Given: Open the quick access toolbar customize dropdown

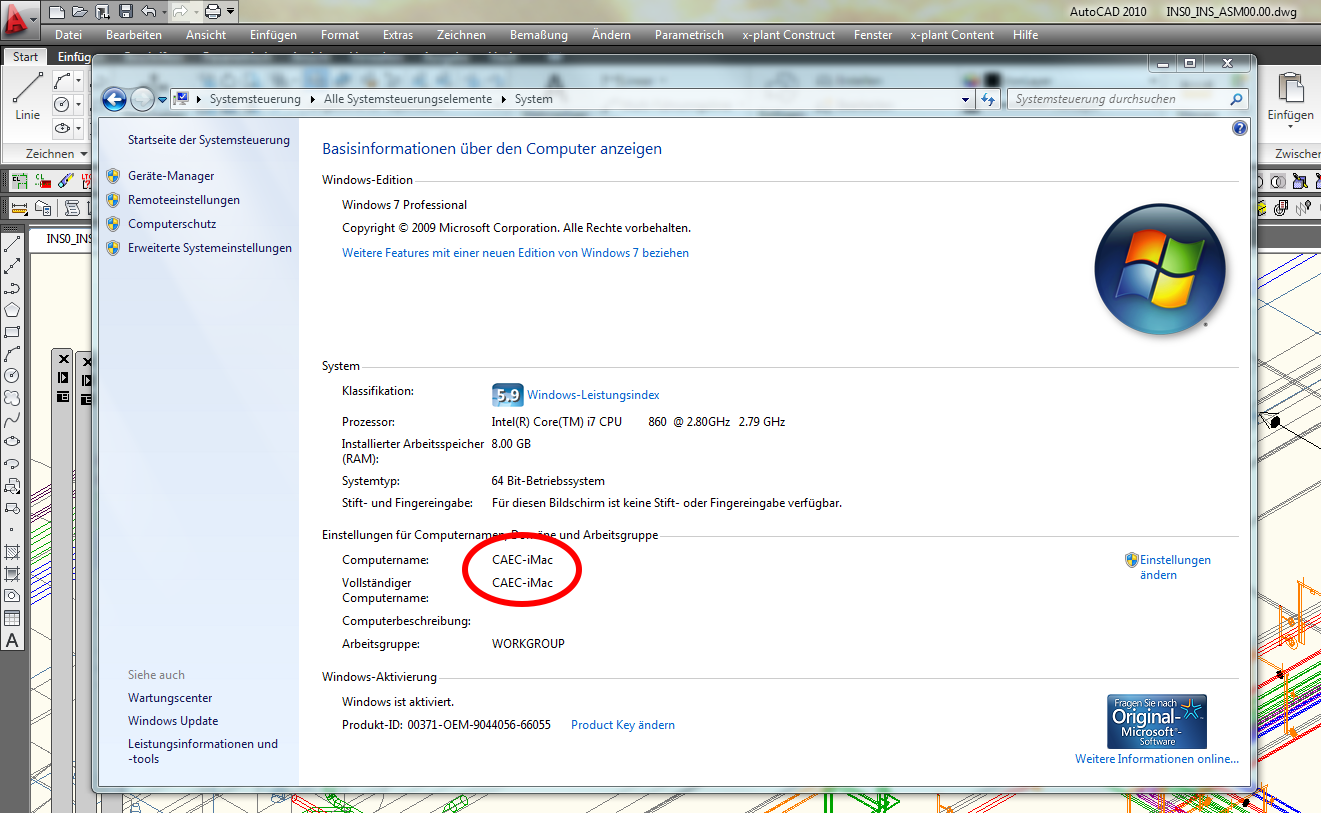Looking at the screenshot, I should pyautogui.click(x=231, y=12).
